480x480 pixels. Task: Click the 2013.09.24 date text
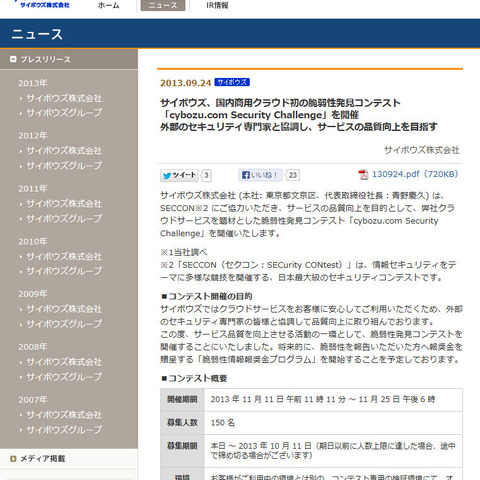[186, 83]
